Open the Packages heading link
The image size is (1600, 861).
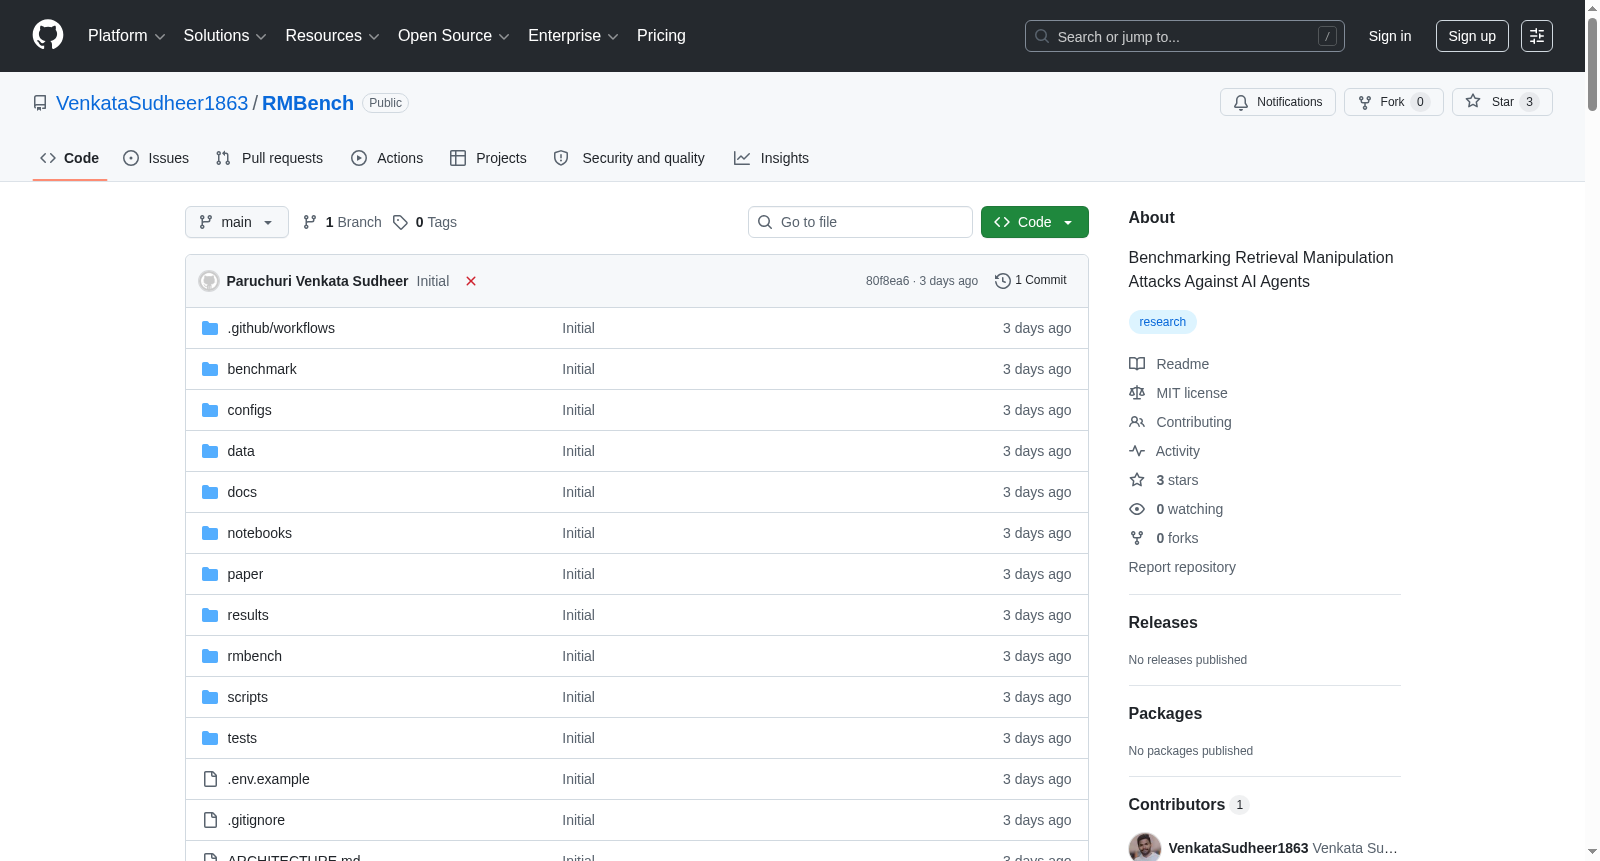click(x=1165, y=713)
